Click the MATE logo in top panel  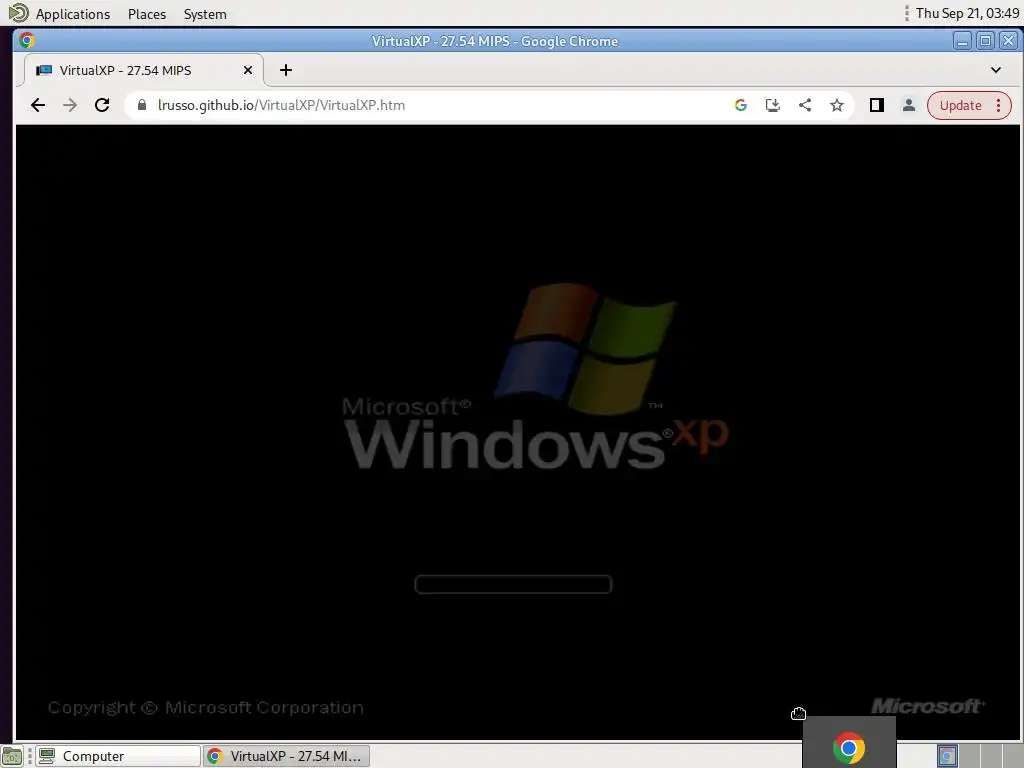click(18, 12)
